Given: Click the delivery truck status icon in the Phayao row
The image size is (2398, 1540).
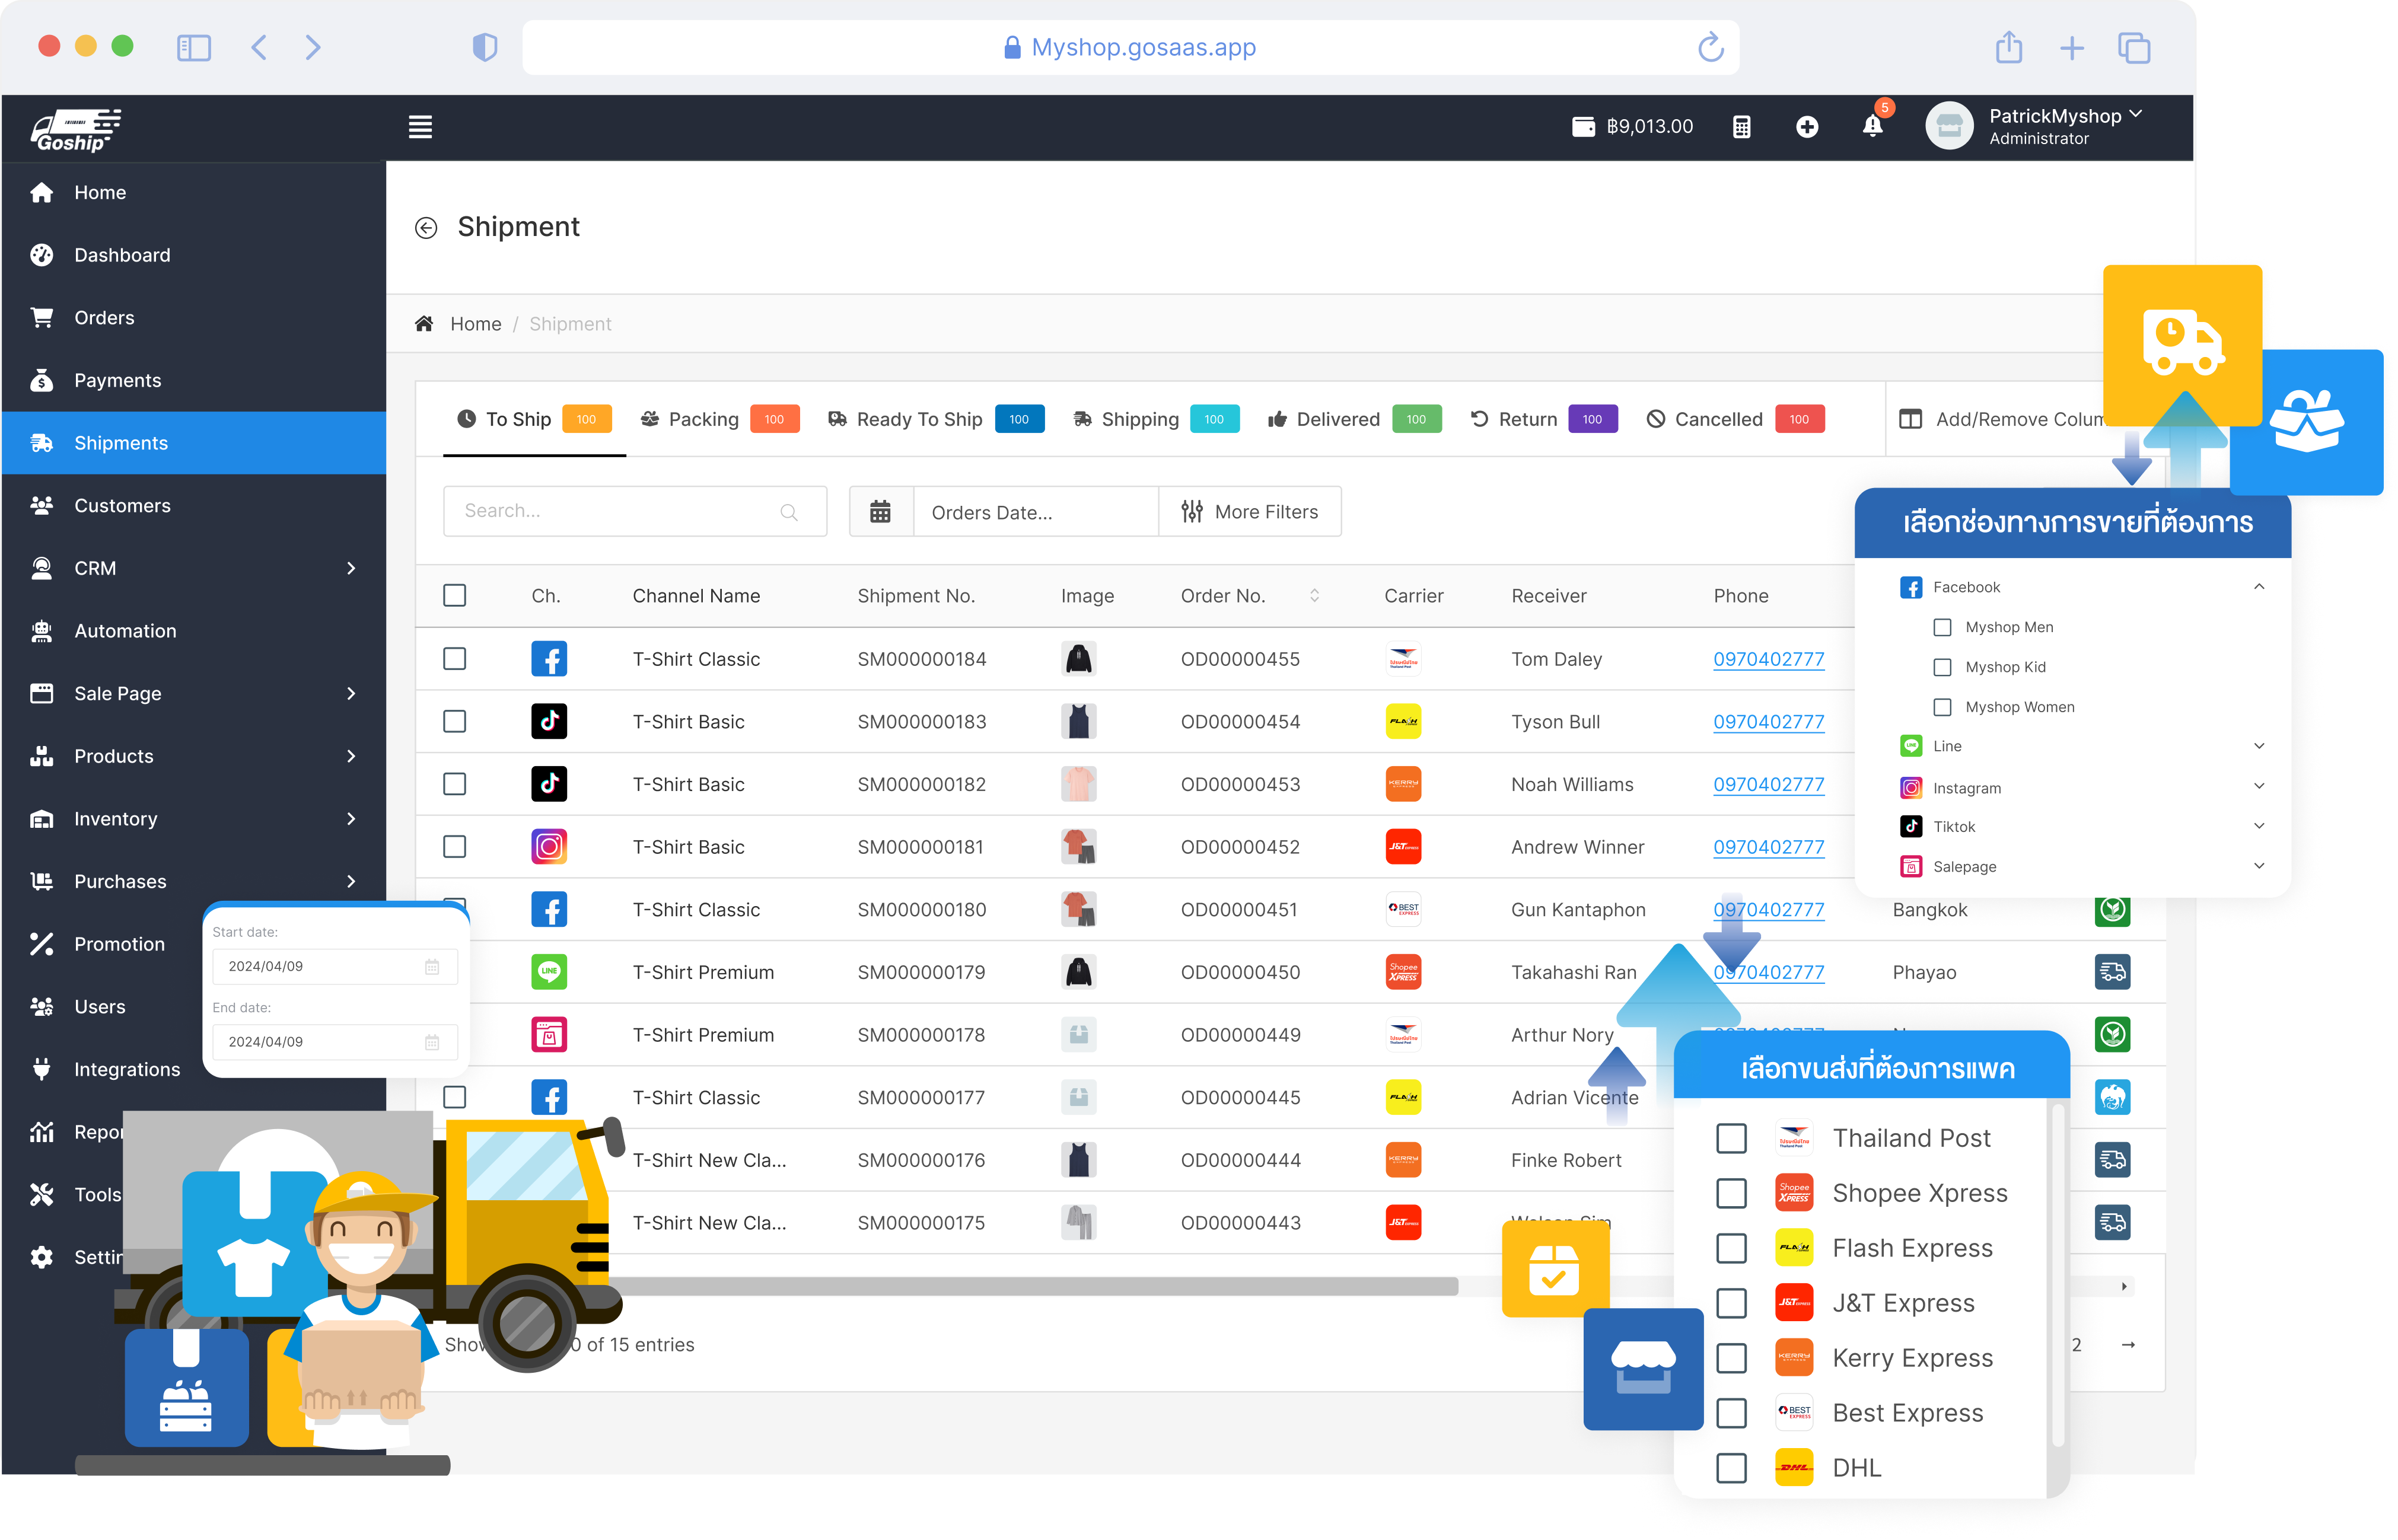Looking at the screenshot, I should [2112, 972].
